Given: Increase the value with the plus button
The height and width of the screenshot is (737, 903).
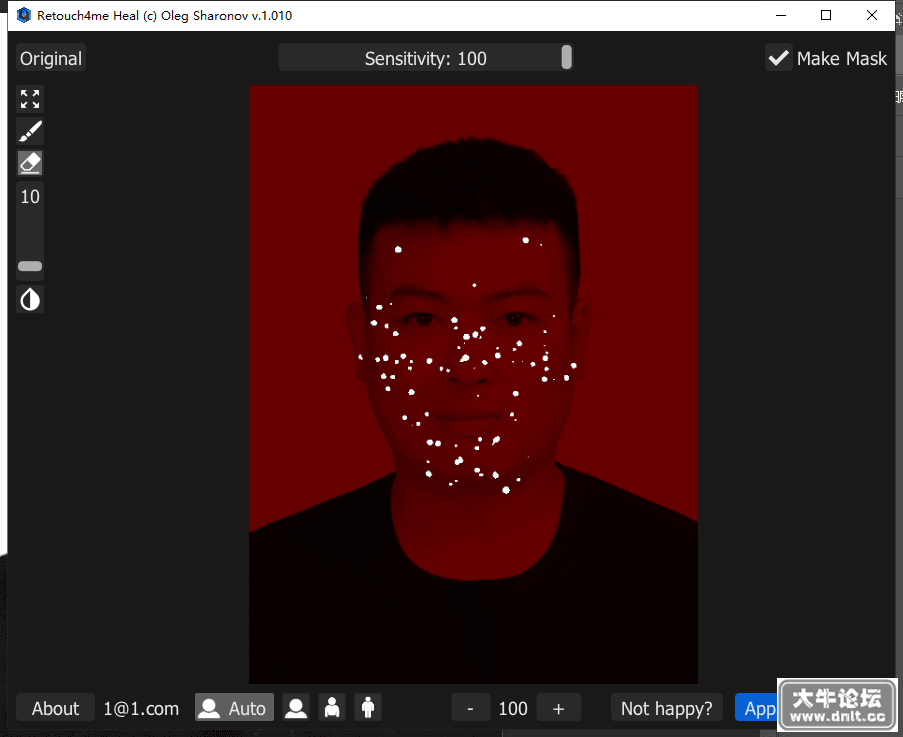Looking at the screenshot, I should [559, 708].
